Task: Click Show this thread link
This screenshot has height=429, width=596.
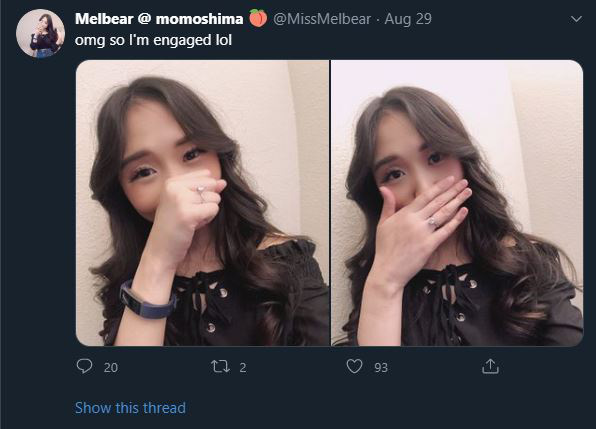Action: (130, 408)
